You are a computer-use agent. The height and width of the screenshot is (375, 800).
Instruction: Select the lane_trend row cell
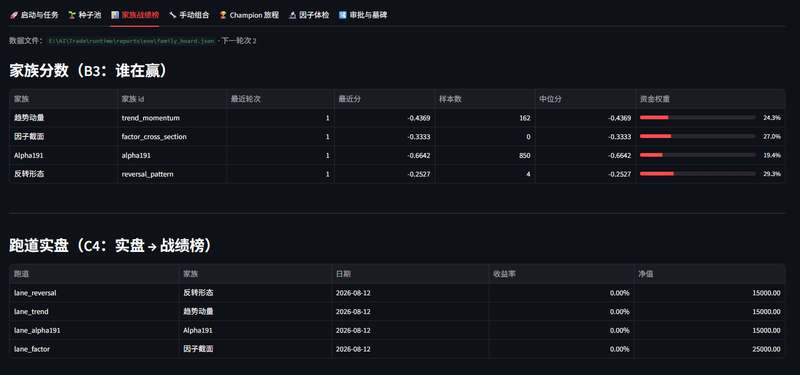[x=94, y=312]
